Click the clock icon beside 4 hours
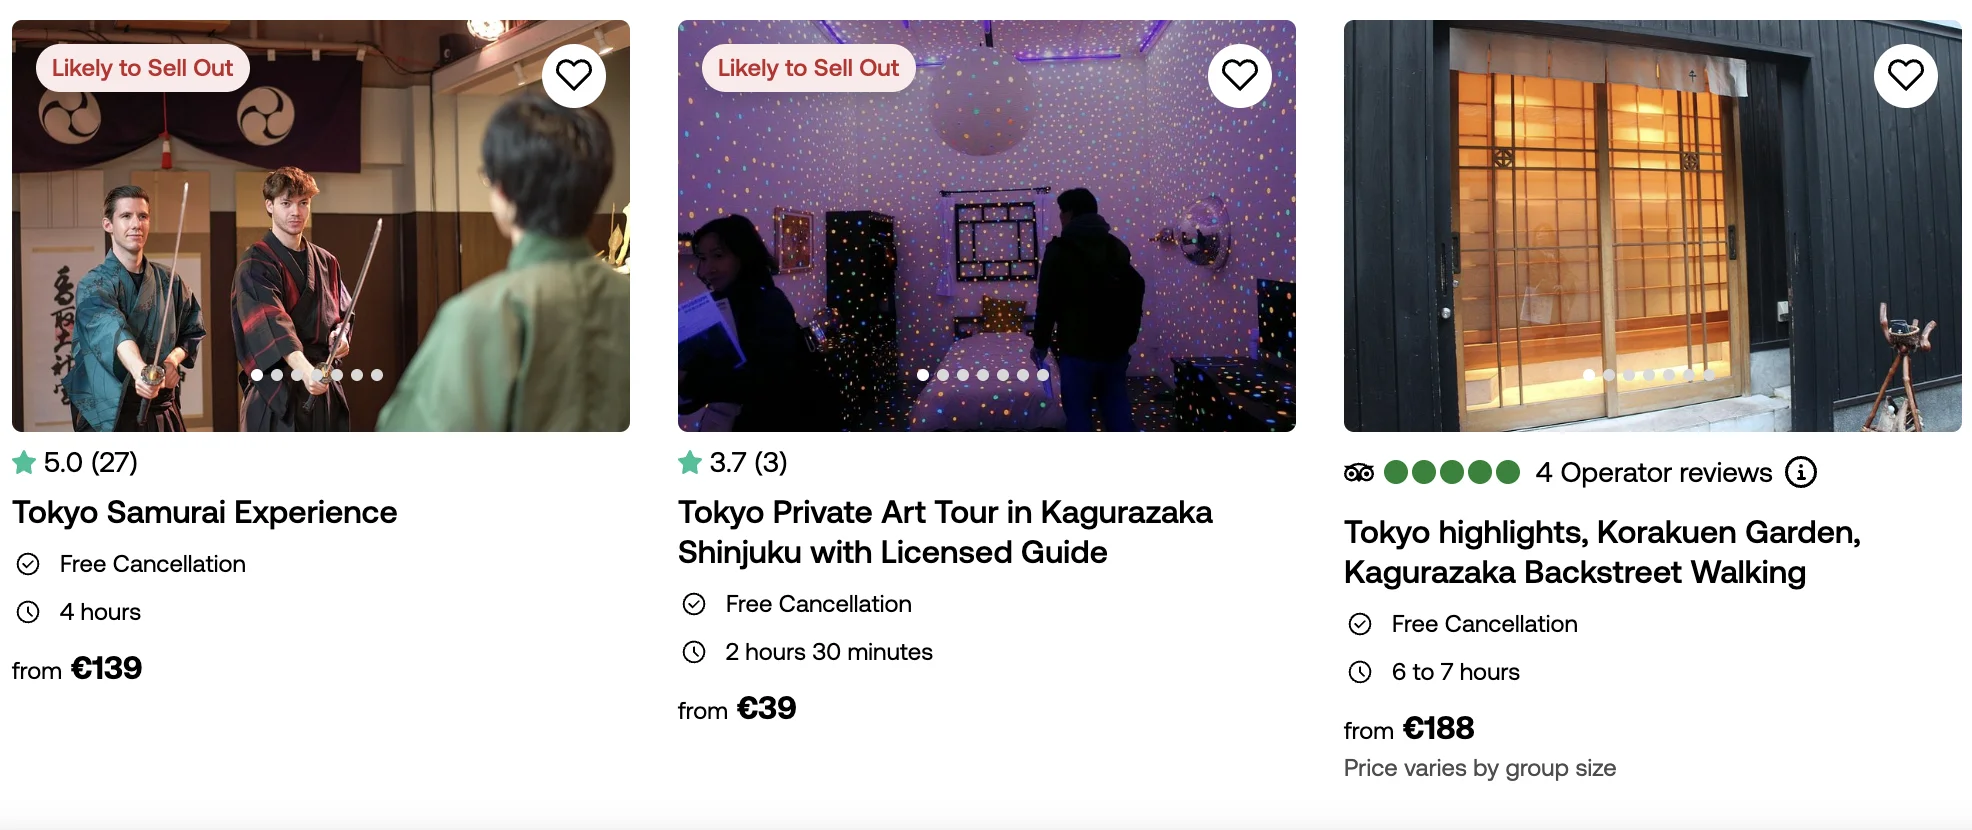 click(x=28, y=612)
